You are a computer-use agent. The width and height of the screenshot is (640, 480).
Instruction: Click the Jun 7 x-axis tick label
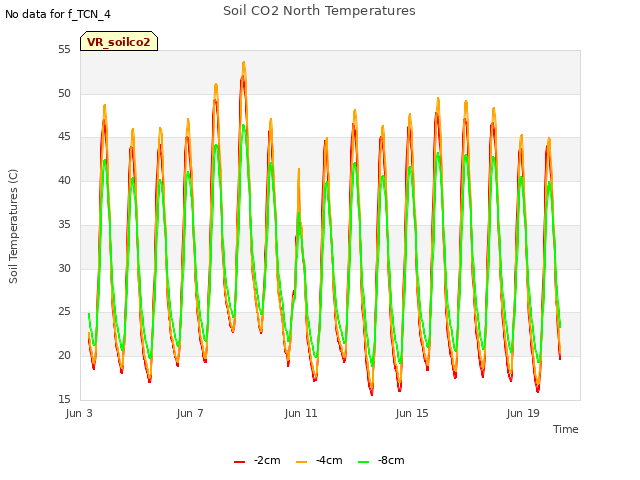click(x=190, y=413)
